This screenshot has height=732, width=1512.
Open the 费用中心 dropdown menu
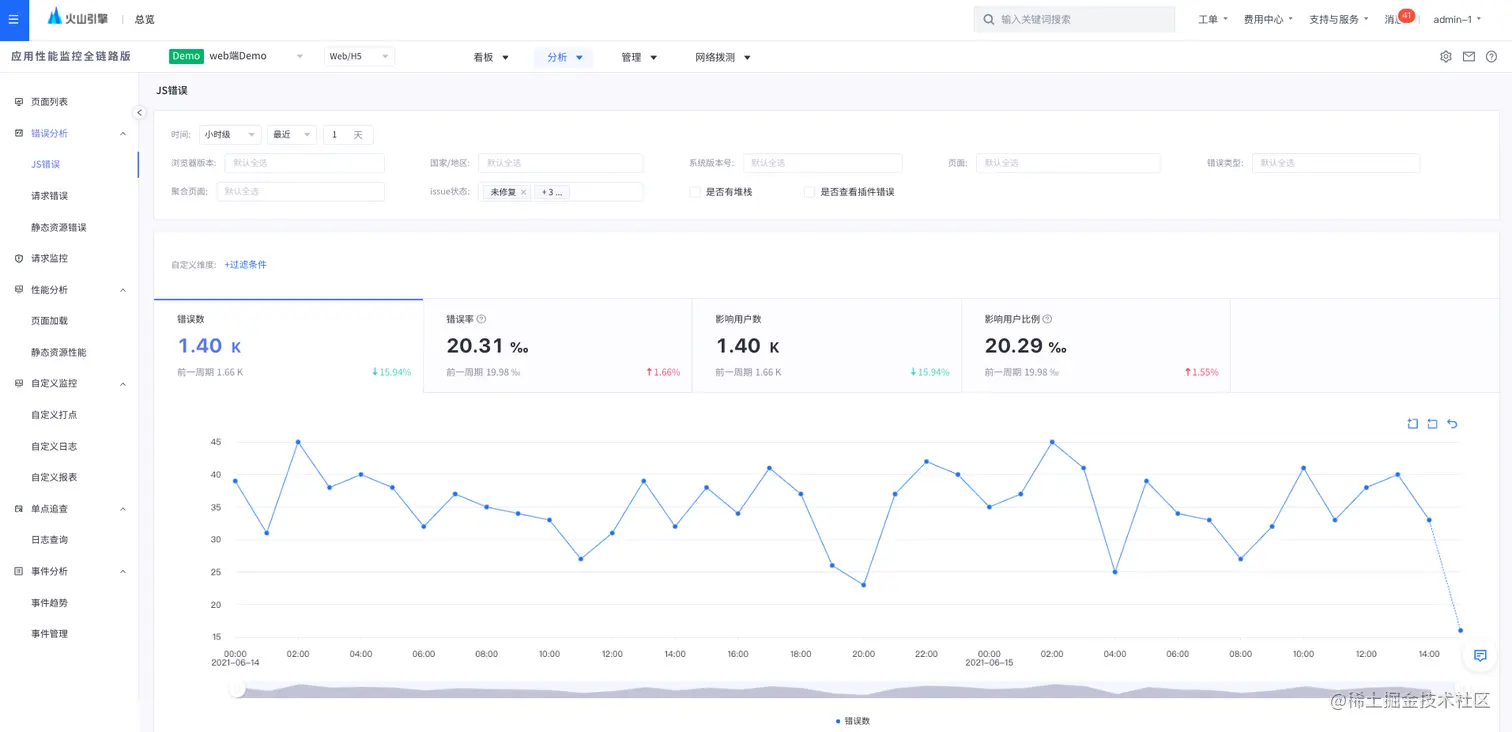(1268, 19)
